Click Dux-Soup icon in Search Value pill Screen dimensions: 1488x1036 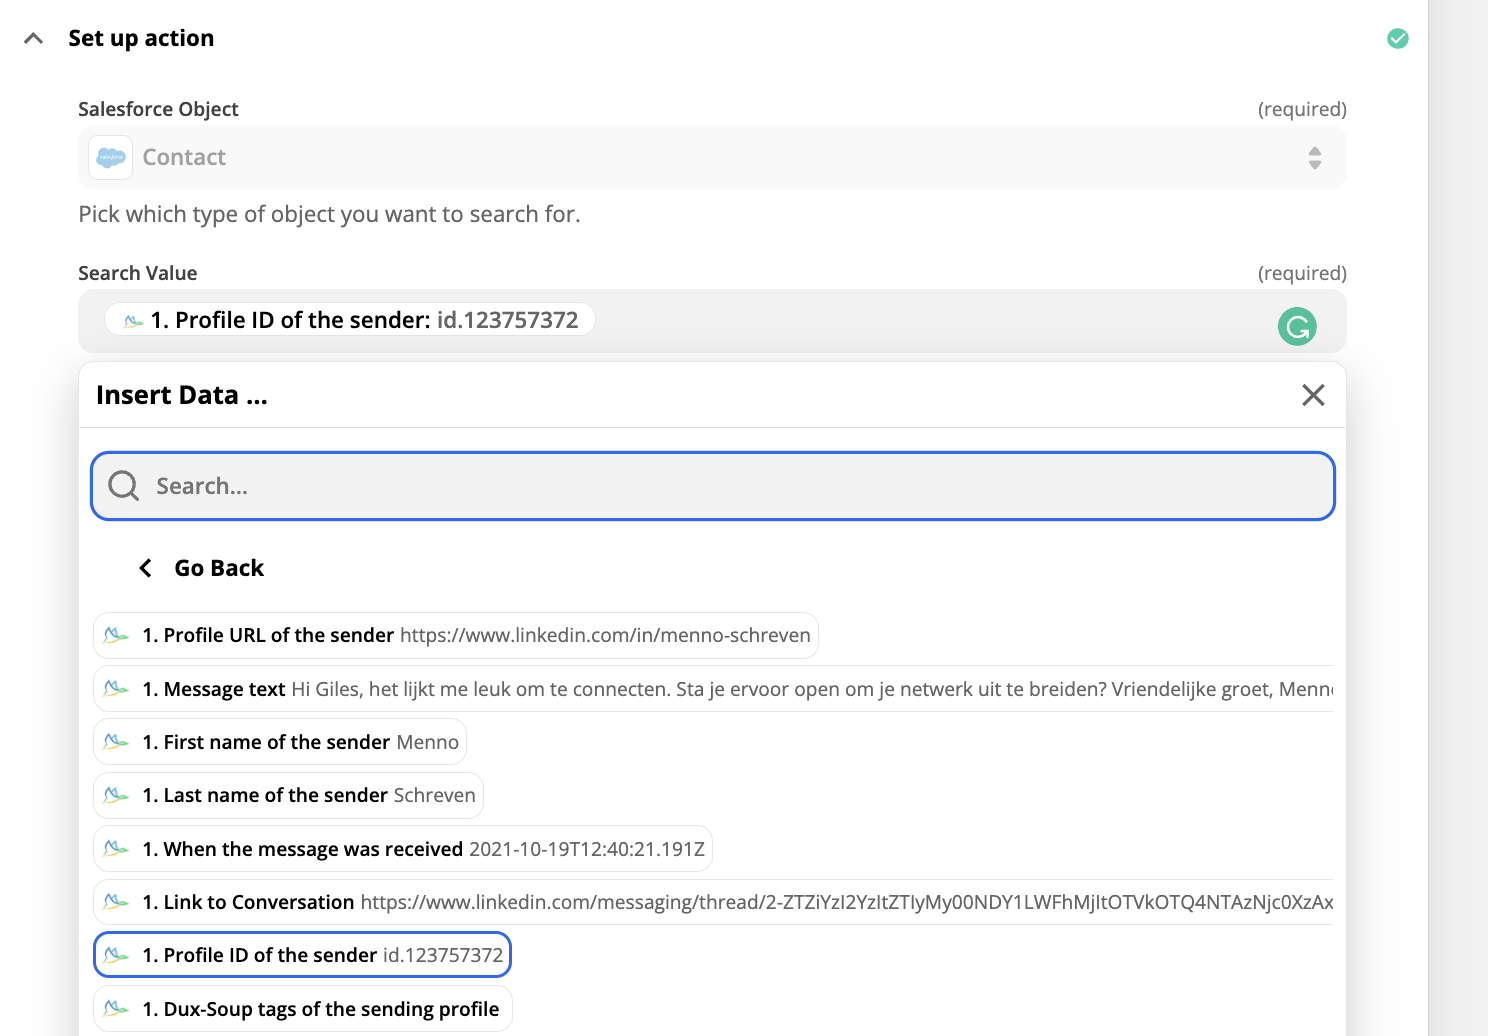coord(133,321)
